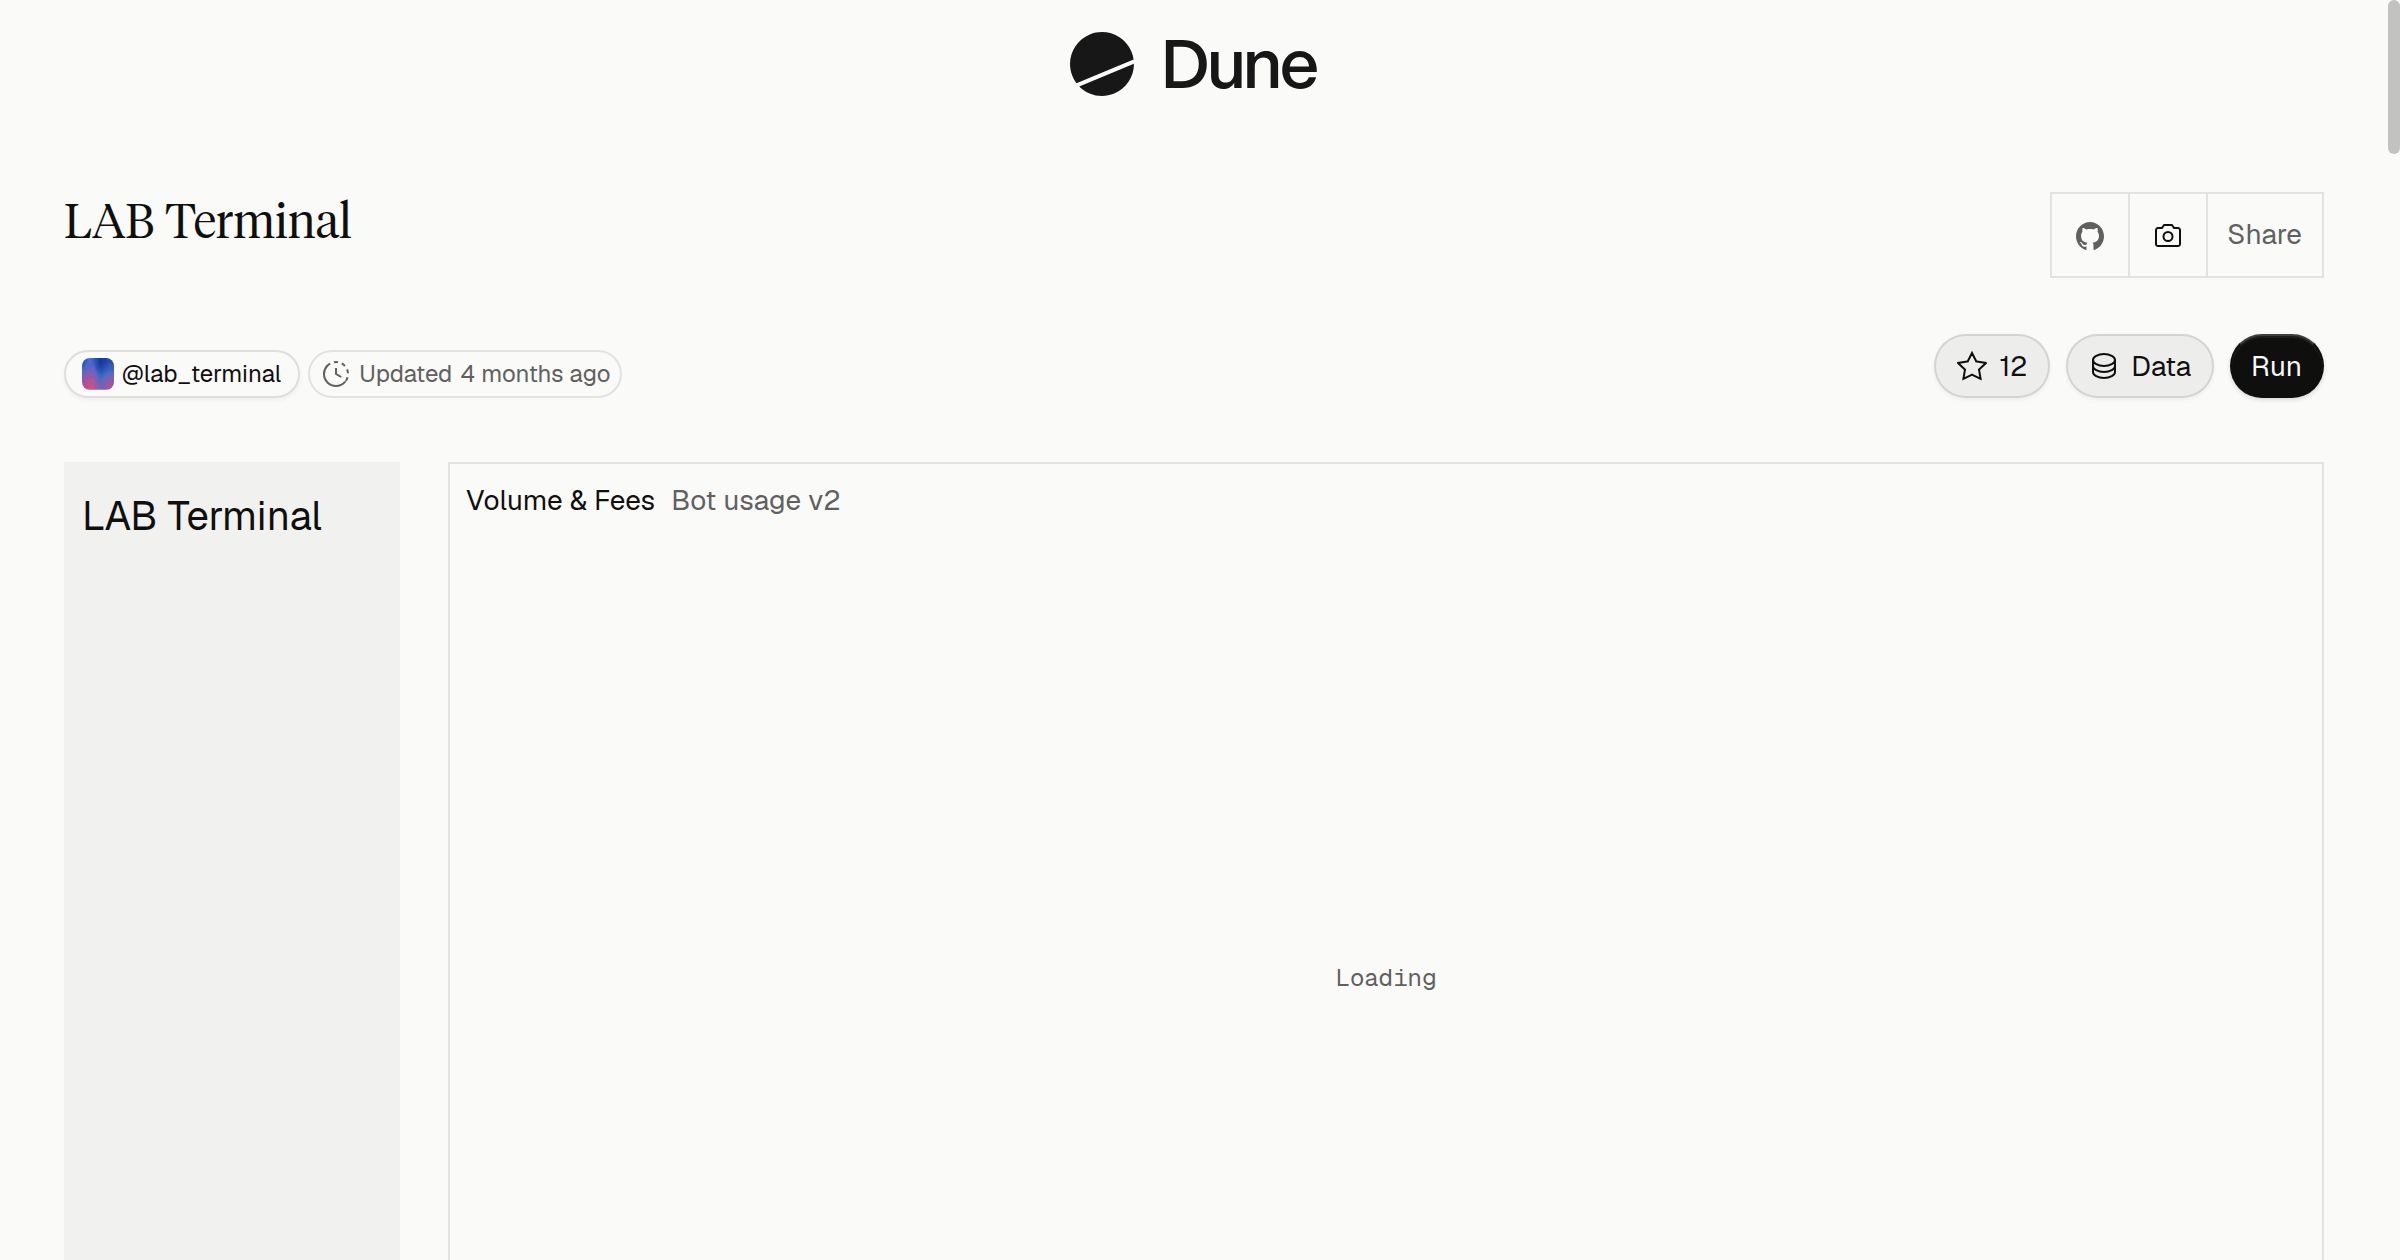
Task: Open the Dune home logo
Action: pos(1193,64)
